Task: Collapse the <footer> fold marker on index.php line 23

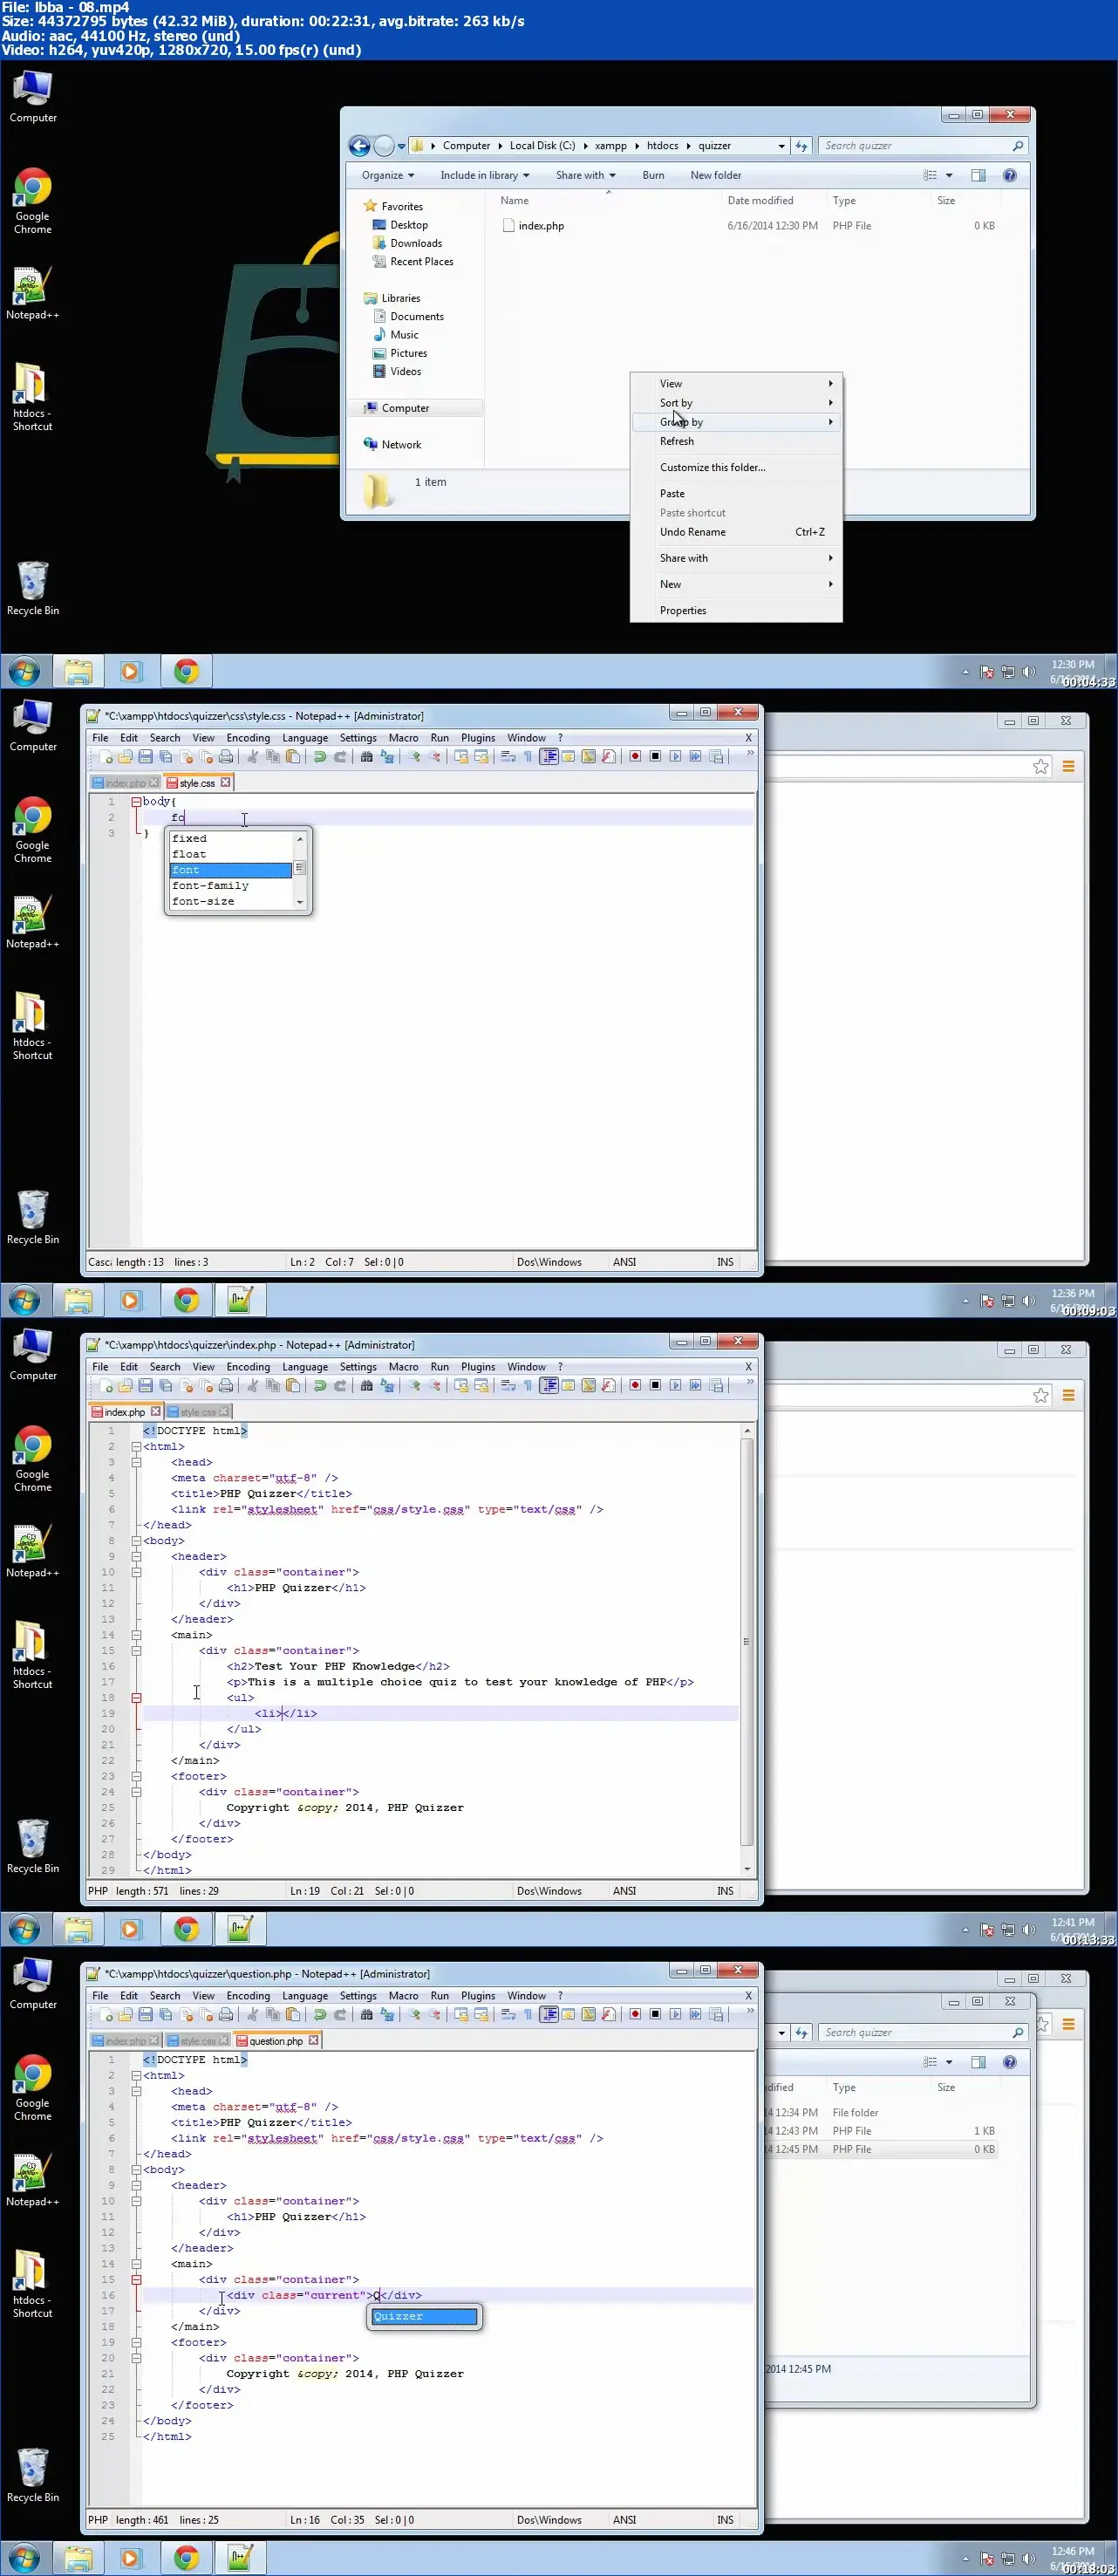Action: point(136,1777)
